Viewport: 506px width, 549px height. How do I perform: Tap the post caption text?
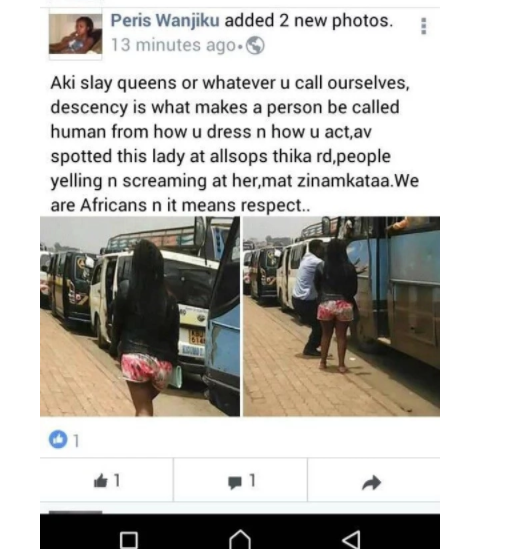click(230, 144)
